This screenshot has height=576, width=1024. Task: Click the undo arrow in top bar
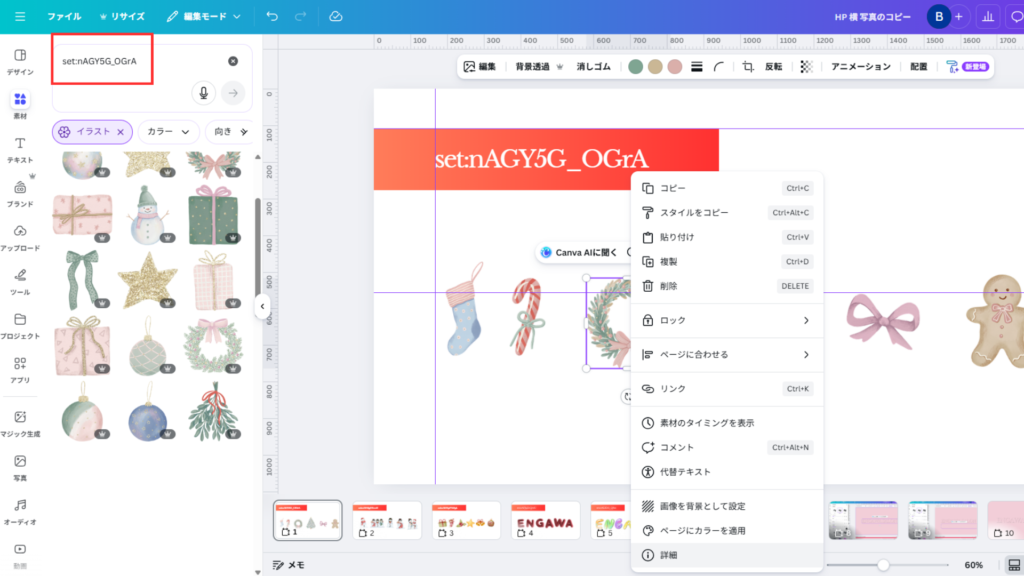click(x=272, y=16)
